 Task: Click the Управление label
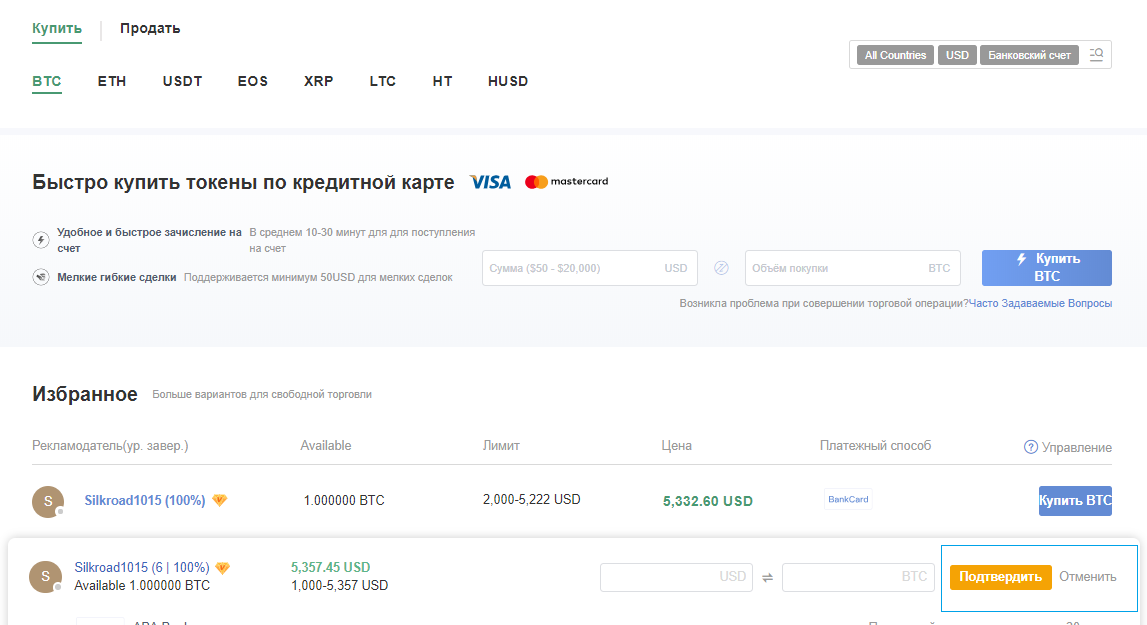point(1077,447)
